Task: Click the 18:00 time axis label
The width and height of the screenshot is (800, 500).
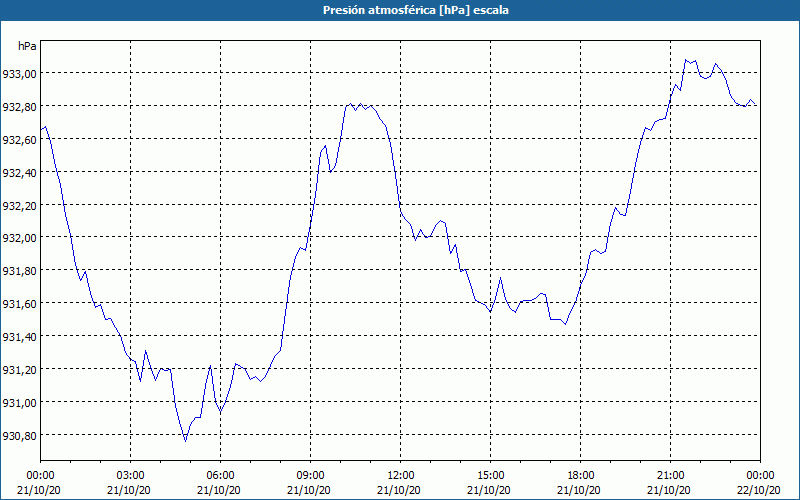Action: [581, 476]
